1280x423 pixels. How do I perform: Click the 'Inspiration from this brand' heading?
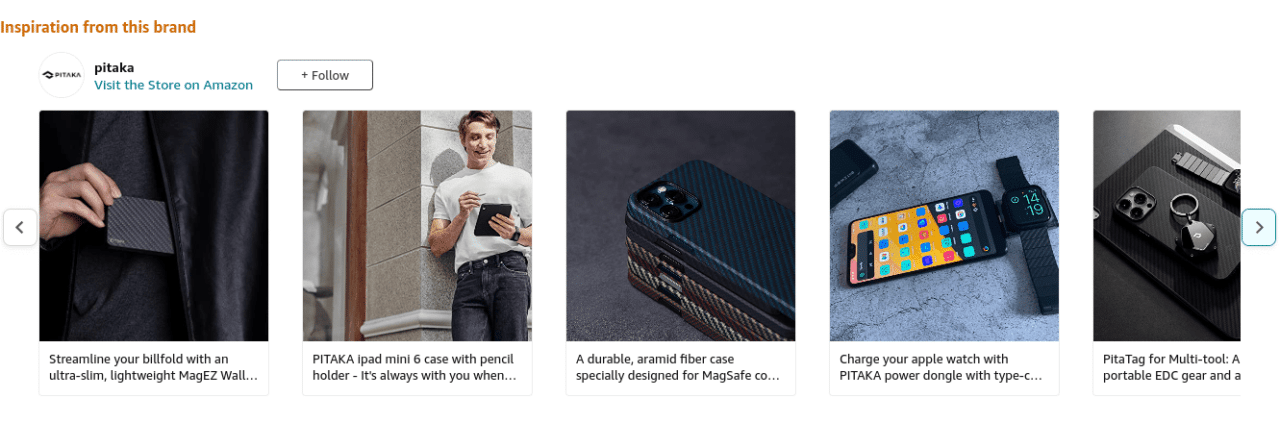point(98,27)
